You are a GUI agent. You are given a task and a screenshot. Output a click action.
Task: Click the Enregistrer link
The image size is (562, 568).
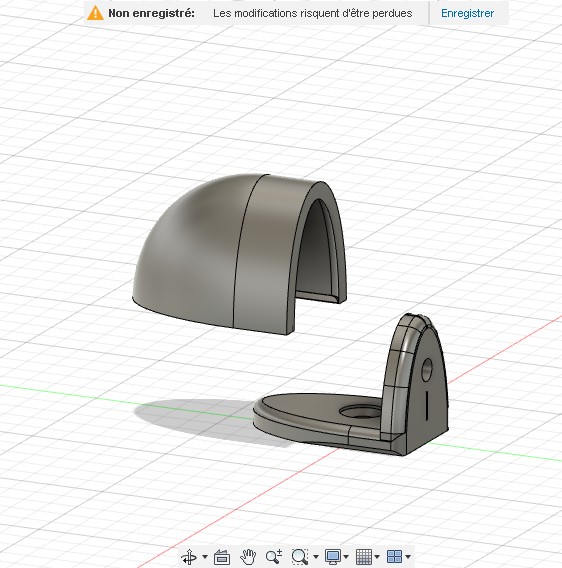coord(467,13)
